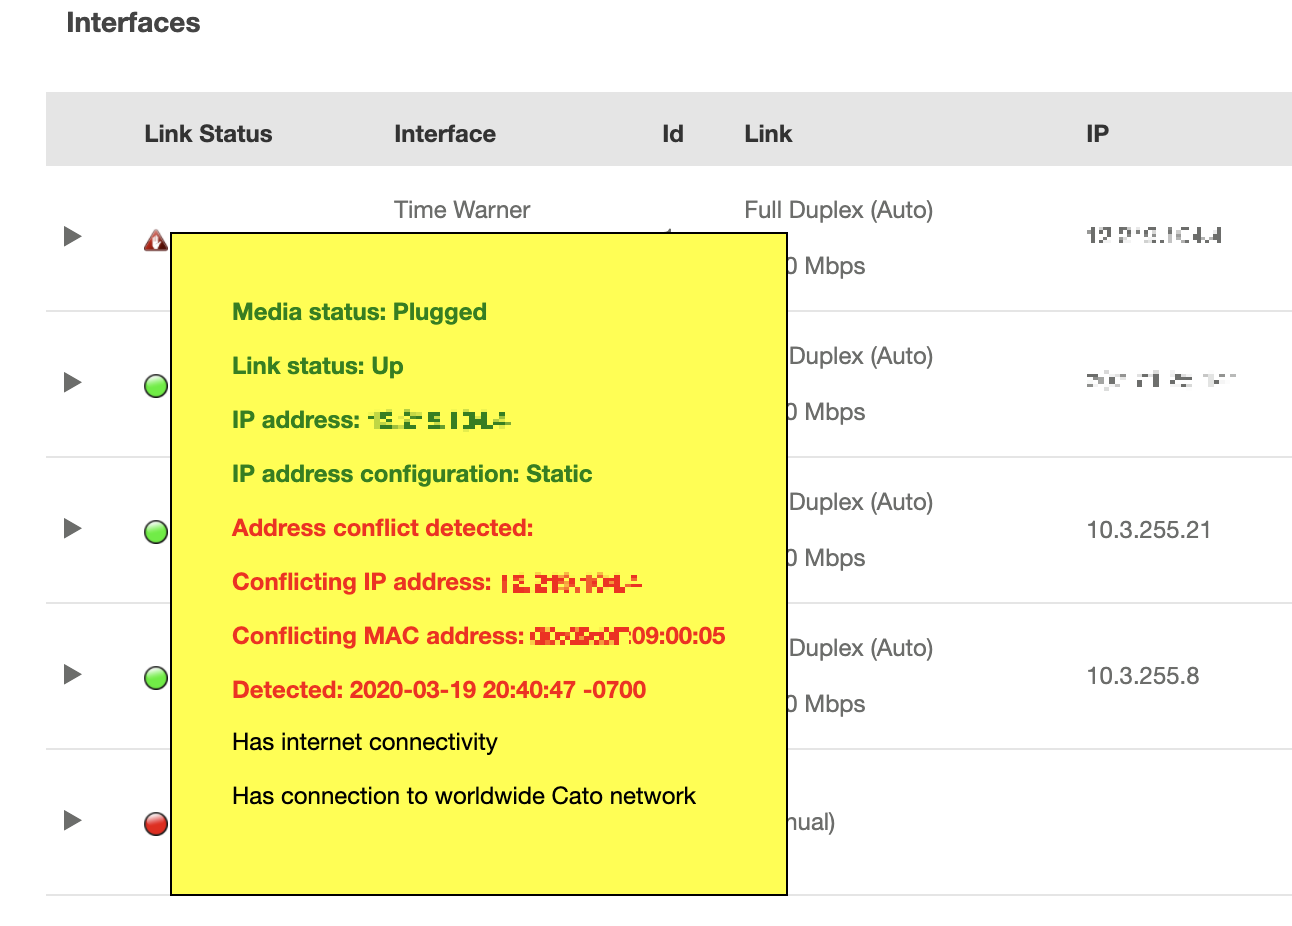The height and width of the screenshot is (926, 1292).
Task: Click the IP column header
Action: (1097, 134)
